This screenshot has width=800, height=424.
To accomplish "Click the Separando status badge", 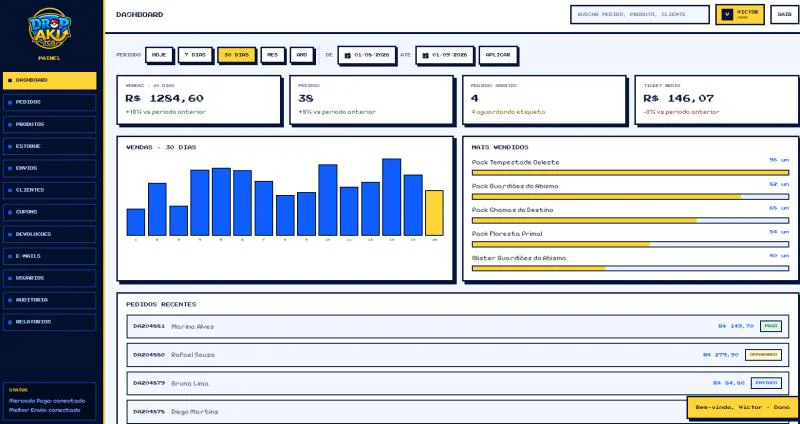I will (x=763, y=355).
